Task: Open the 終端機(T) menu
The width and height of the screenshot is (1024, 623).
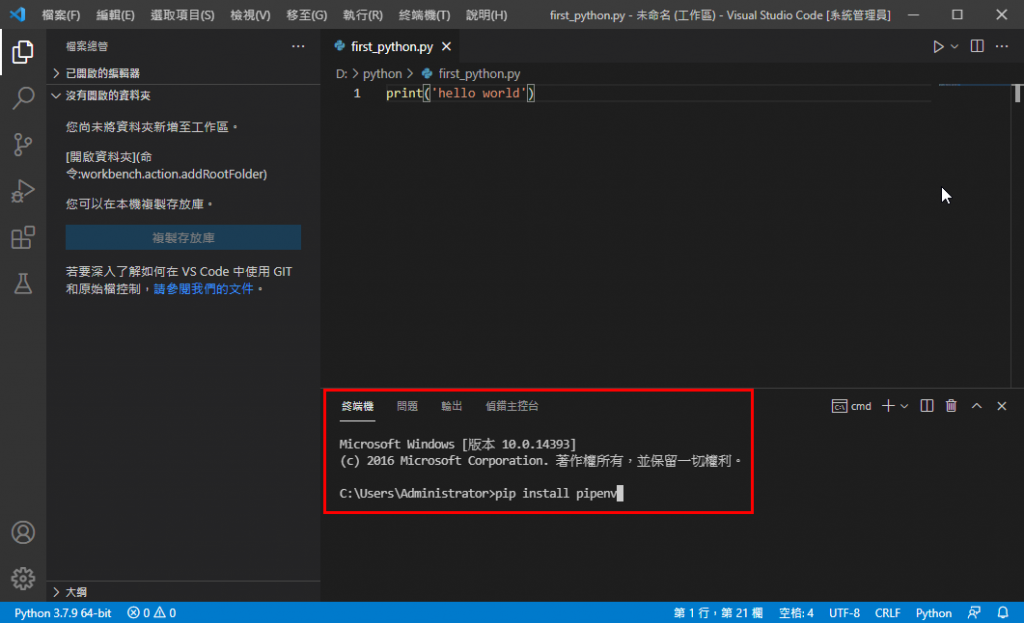Action: point(424,14)
